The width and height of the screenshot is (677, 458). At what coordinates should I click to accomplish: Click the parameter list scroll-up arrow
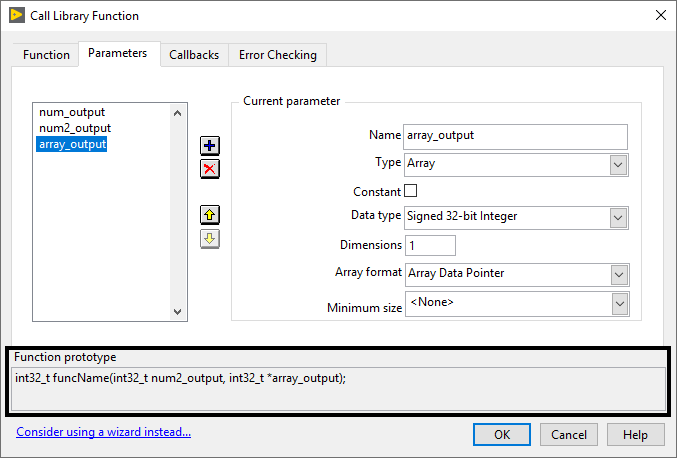click(177, 113)
